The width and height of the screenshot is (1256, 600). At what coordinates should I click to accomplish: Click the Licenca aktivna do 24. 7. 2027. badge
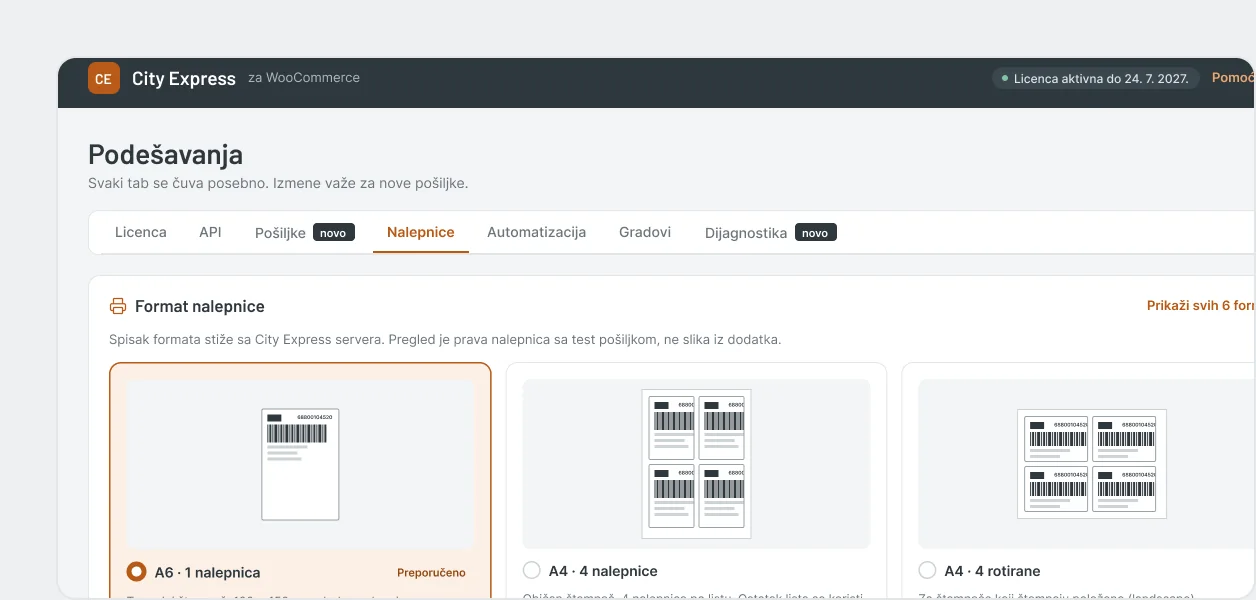click(x=1095, y=78)
